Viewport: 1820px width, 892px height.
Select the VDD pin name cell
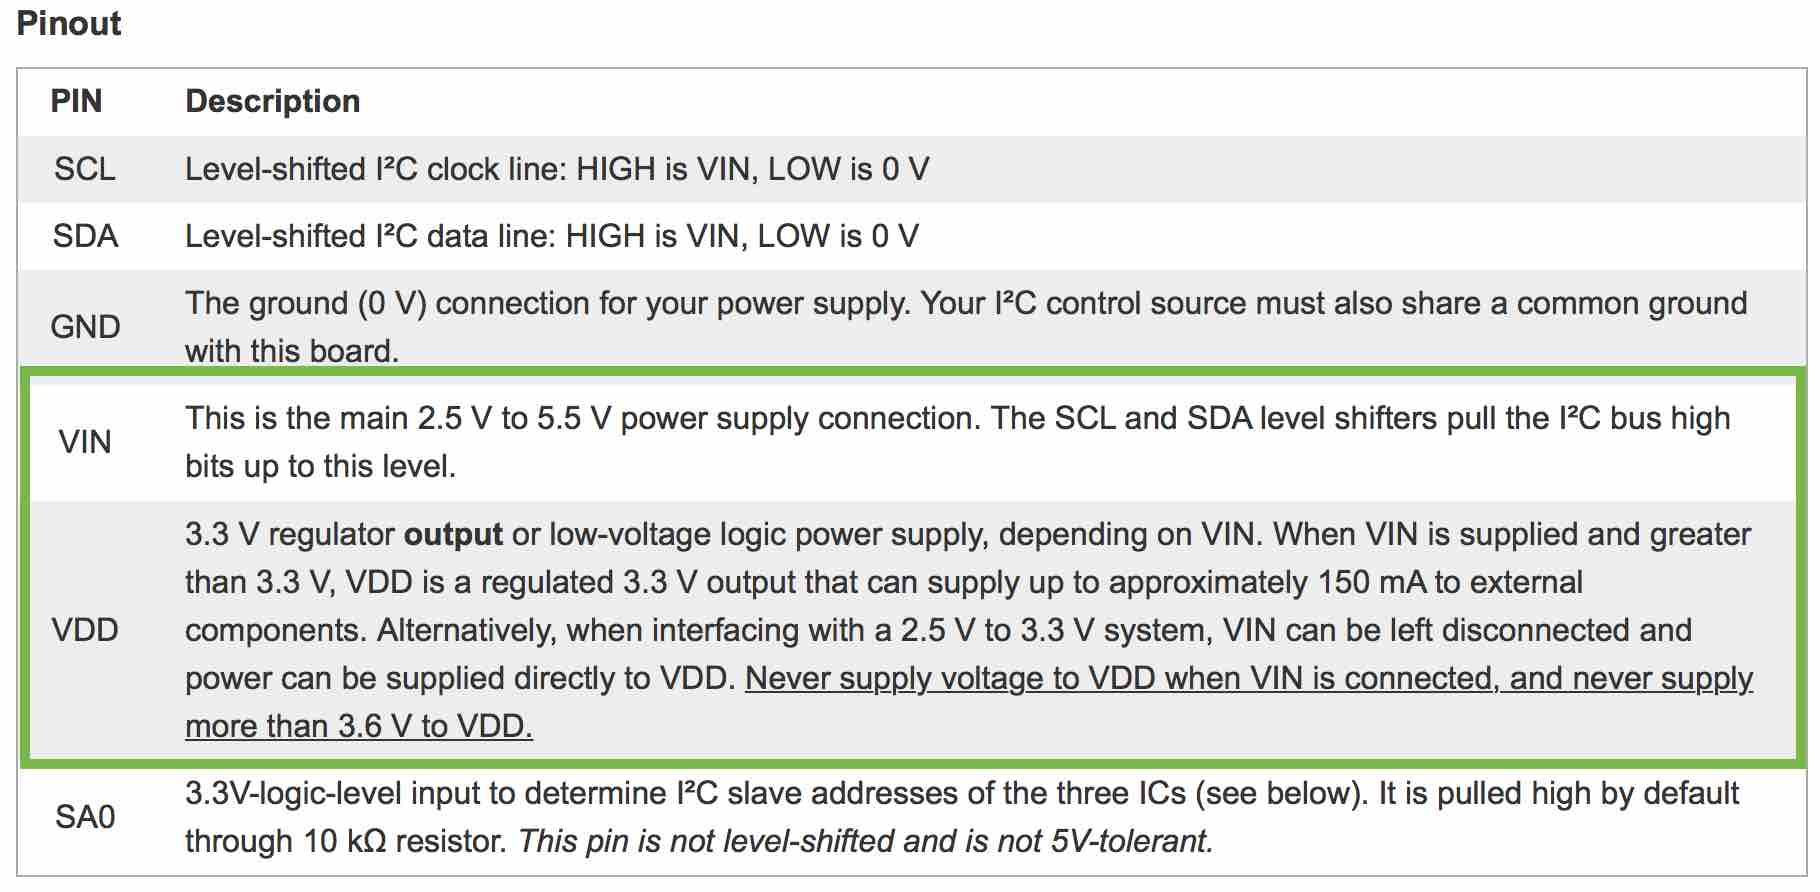[x=85, y=630]
